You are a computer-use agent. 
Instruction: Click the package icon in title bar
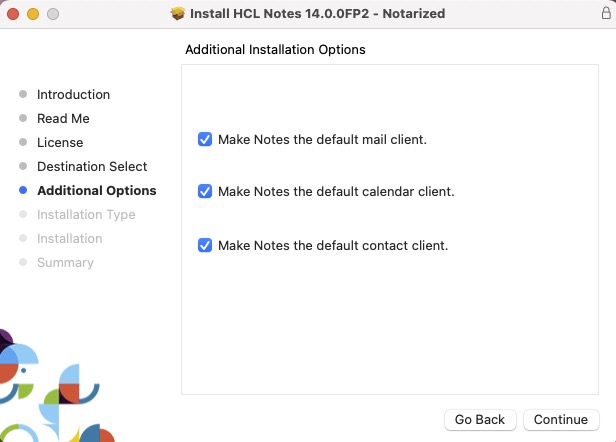pyautogui.click(x=178, y=14)
